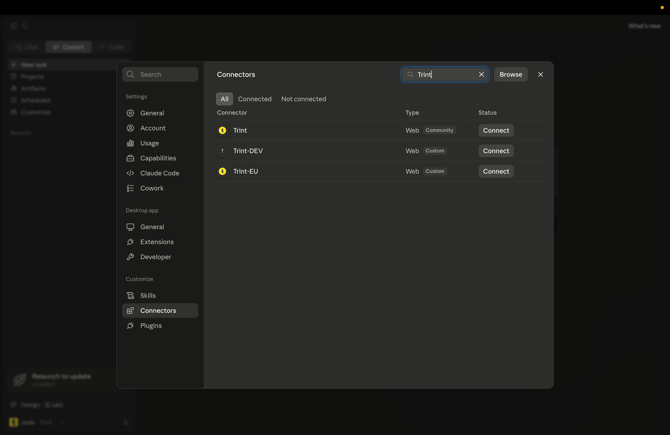Click the gear icon beside General
670x435 pixels.
(130, 113)
